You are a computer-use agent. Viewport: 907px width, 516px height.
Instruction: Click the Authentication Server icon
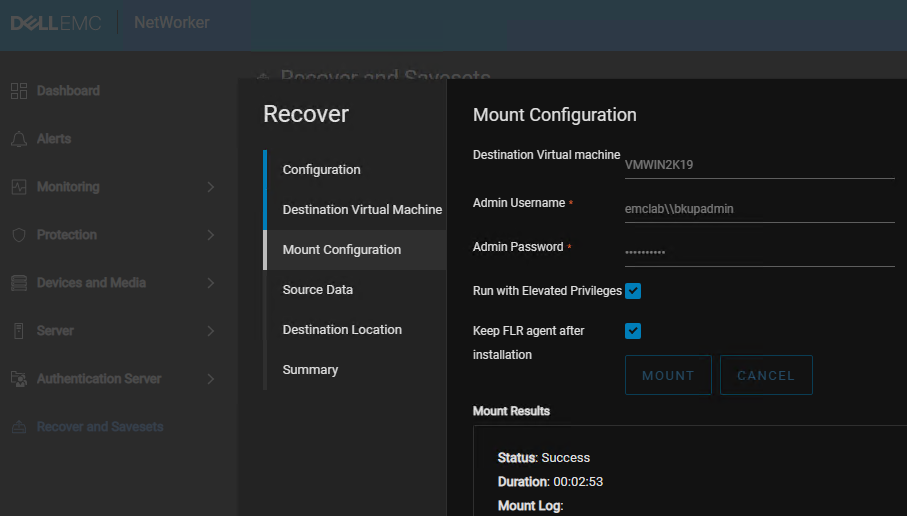tap(19, 379)
